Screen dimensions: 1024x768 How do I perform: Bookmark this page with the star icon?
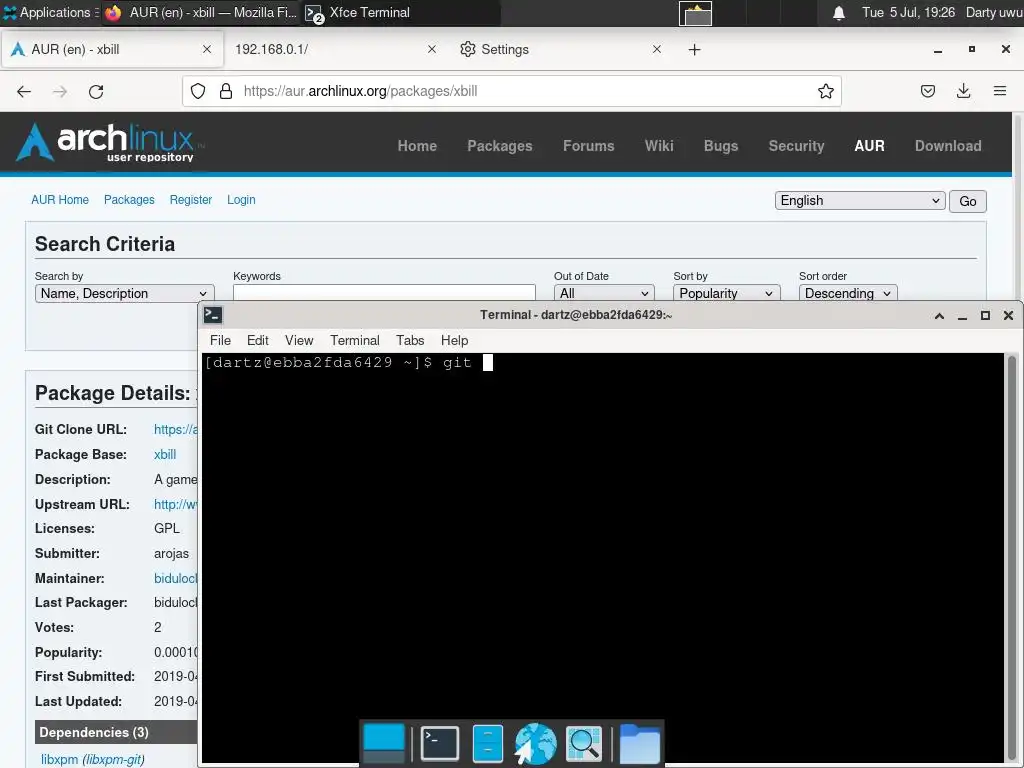click(825, 91)
